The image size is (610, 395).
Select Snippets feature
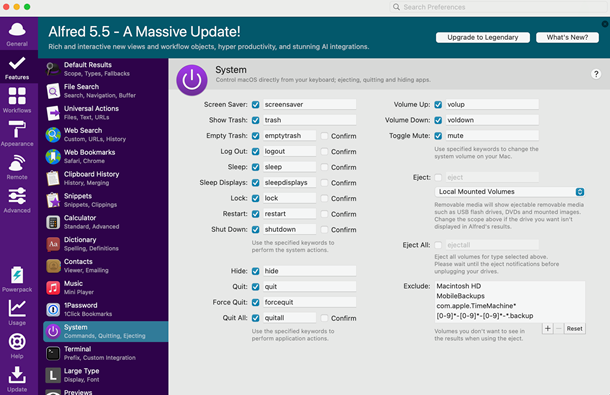tap(105, 200)
